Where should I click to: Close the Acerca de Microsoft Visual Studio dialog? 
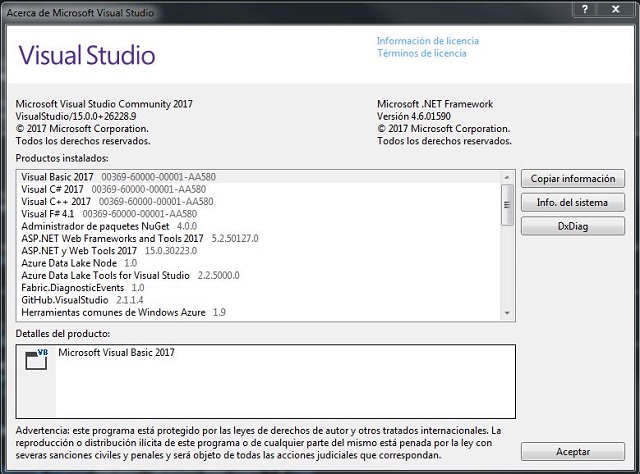pos(616,9)
